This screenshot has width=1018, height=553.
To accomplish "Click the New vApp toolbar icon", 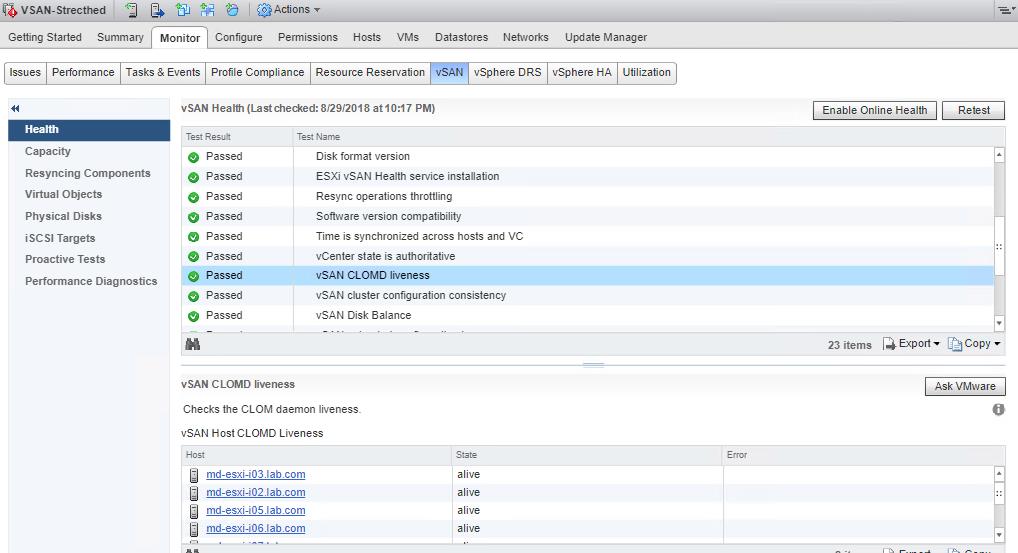I will point(208,10).
